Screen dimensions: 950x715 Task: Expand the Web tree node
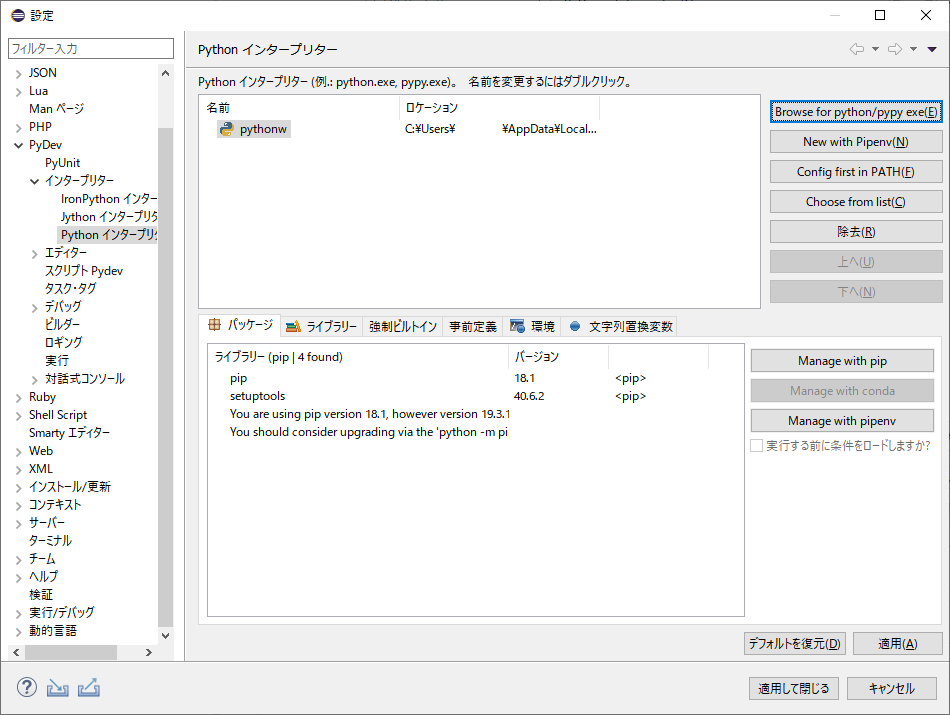(x=19, y=452)
